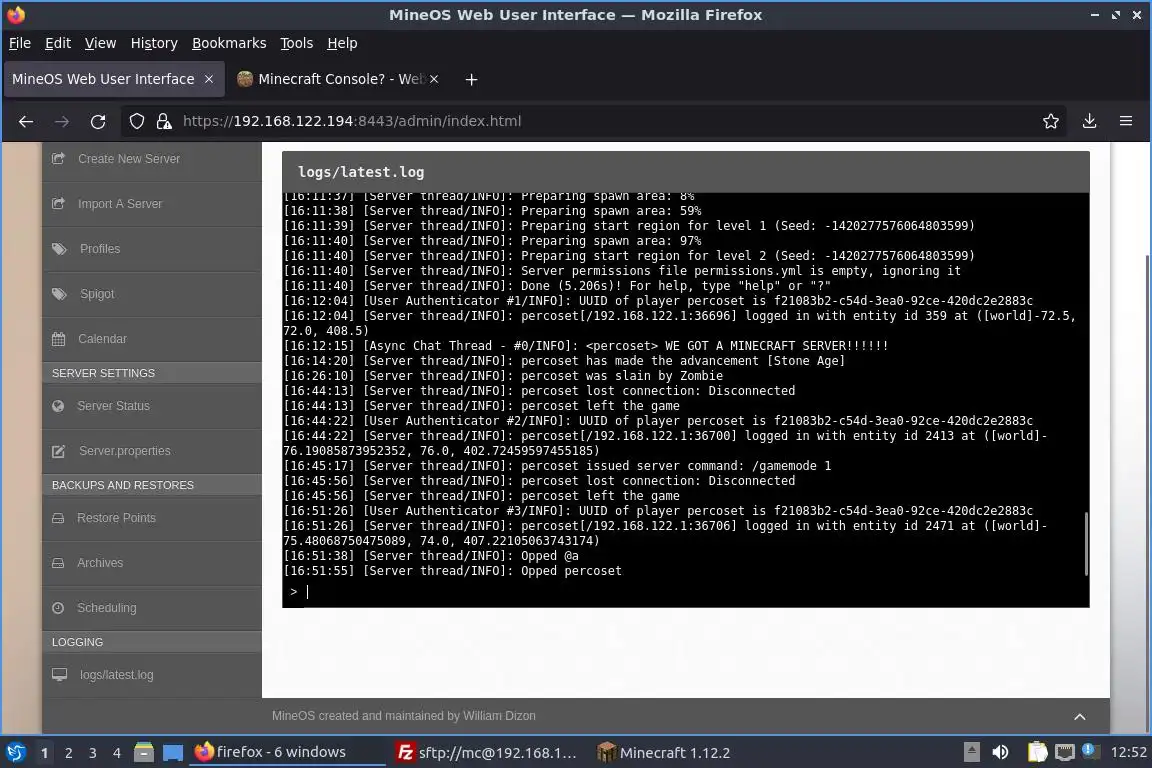Go forward with the browser forward arrow
This screenshot has height=768, width=1152.
click(x=62, y=121)
